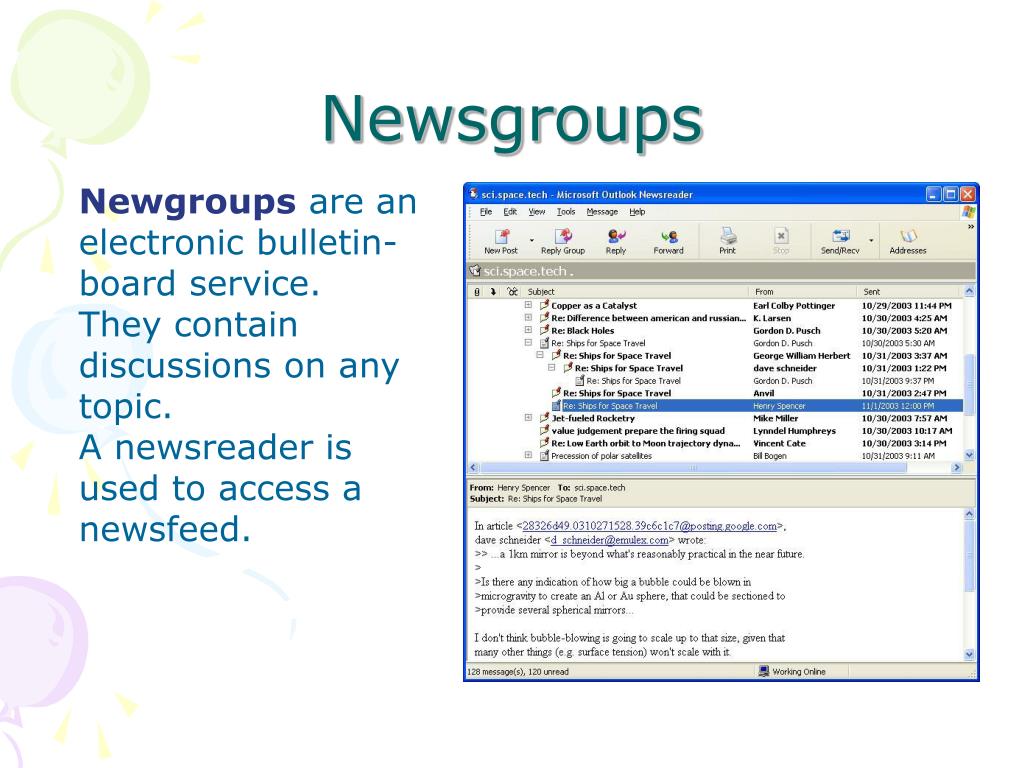Click the Outlook Newsreader title bar icon

pos(474,194)
